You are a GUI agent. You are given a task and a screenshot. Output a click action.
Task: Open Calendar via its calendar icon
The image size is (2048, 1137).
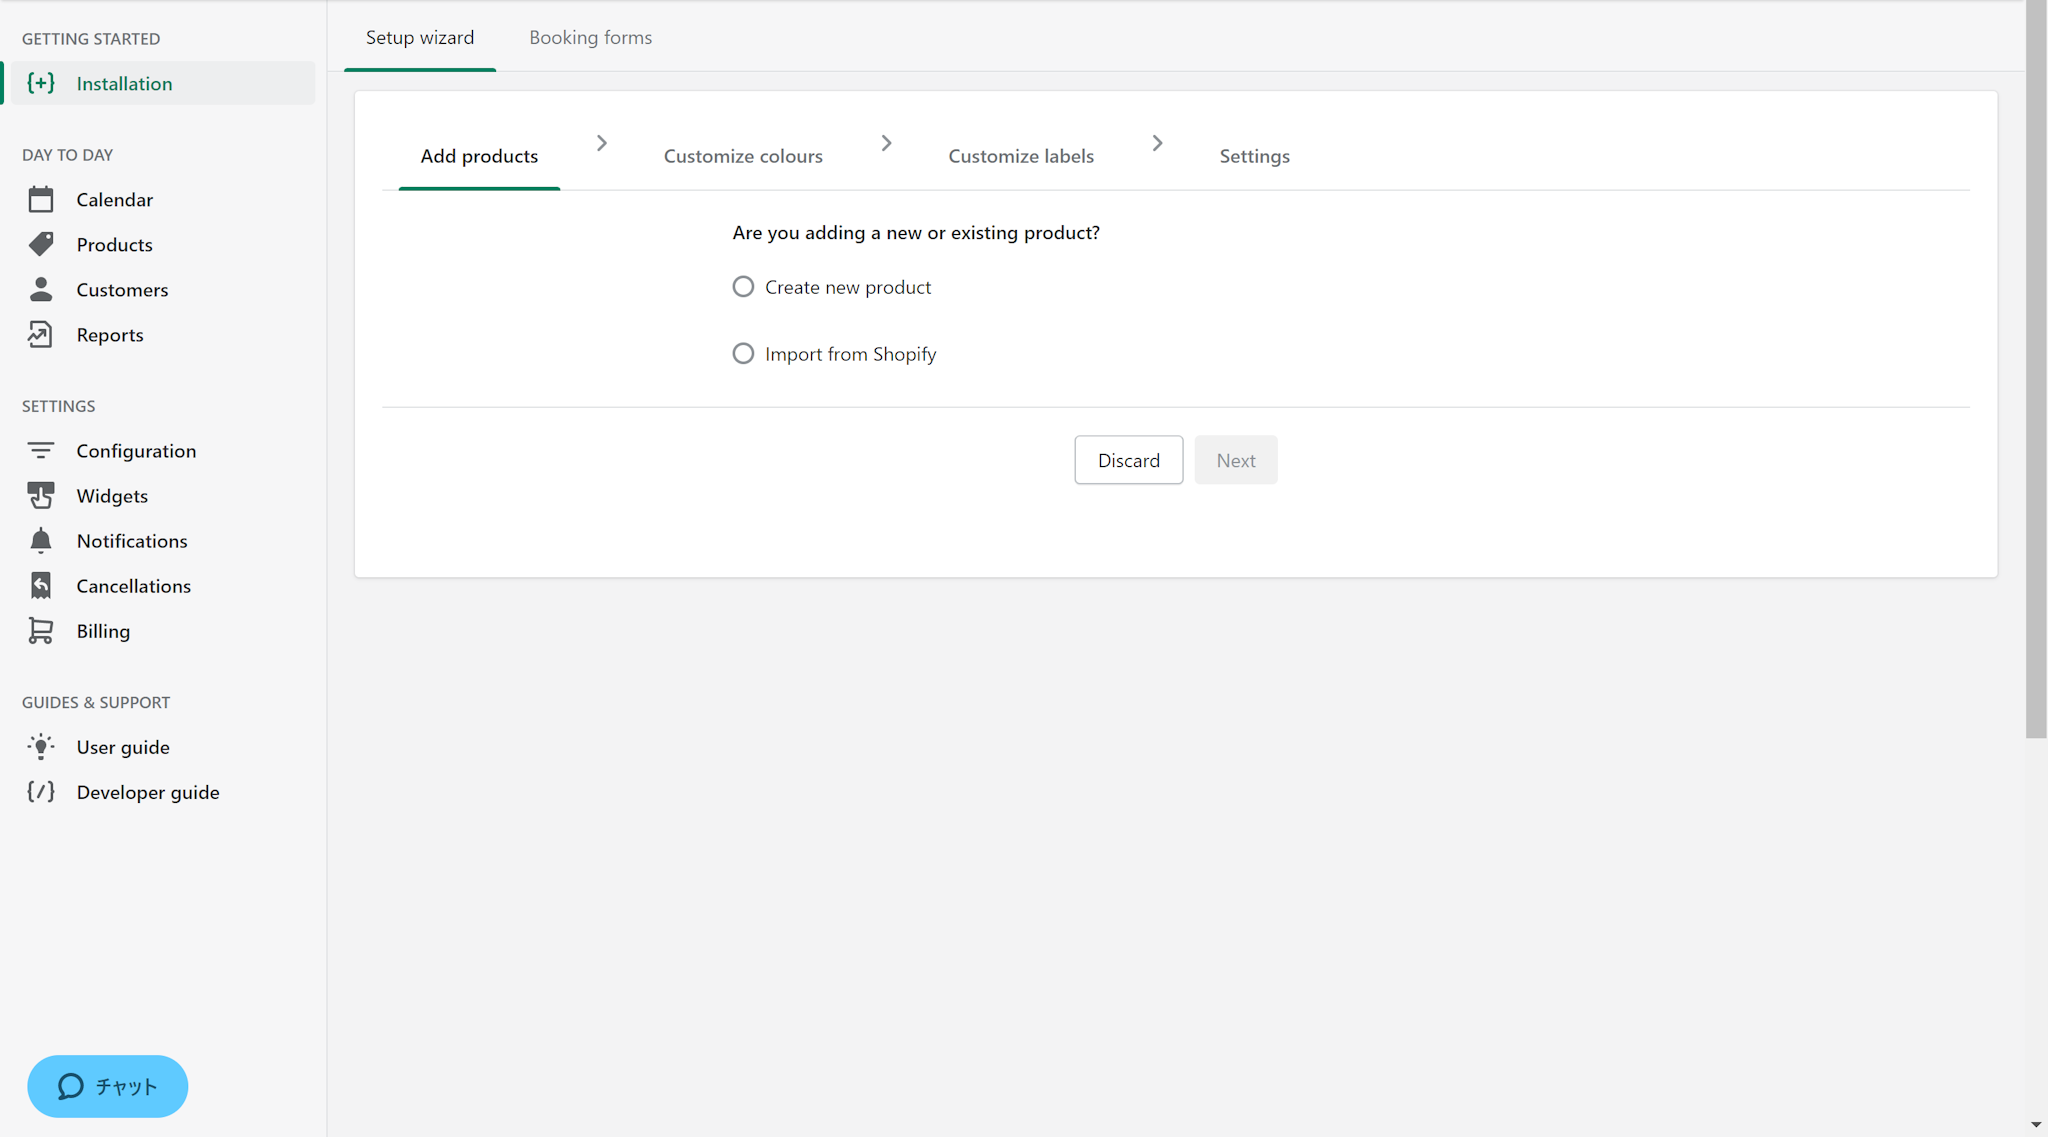point(41,200)
